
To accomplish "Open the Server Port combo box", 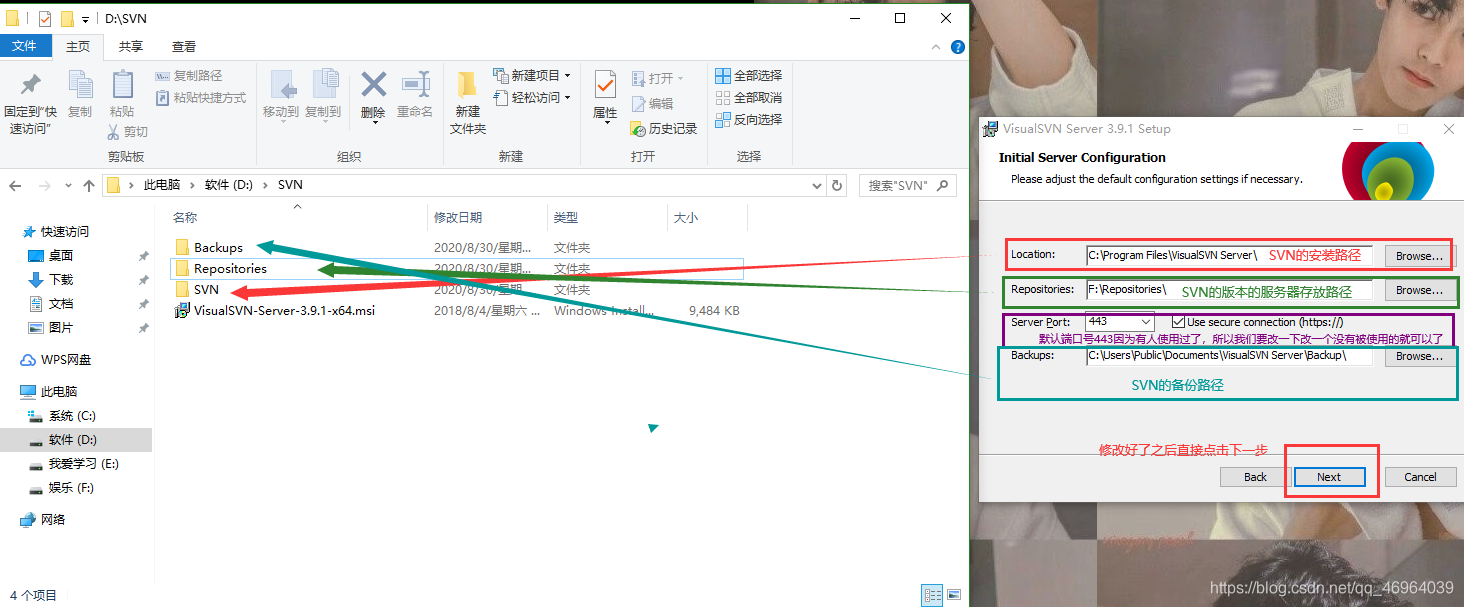I will pos(1119,322).
